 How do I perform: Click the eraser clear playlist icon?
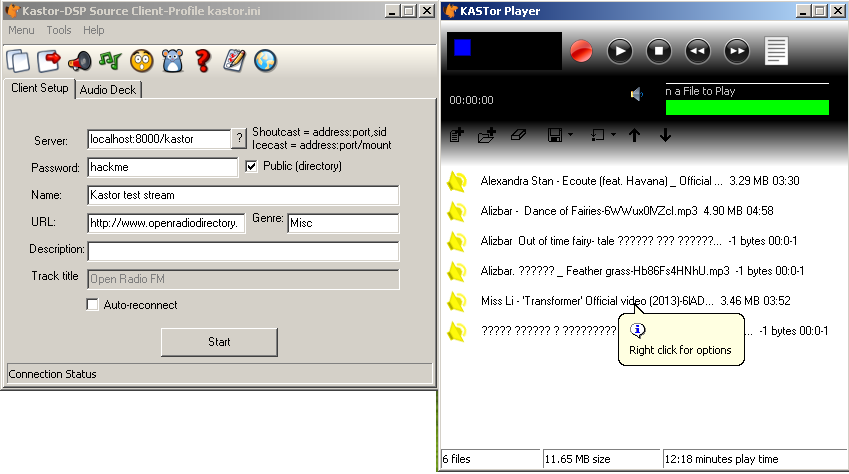(518, 134)
